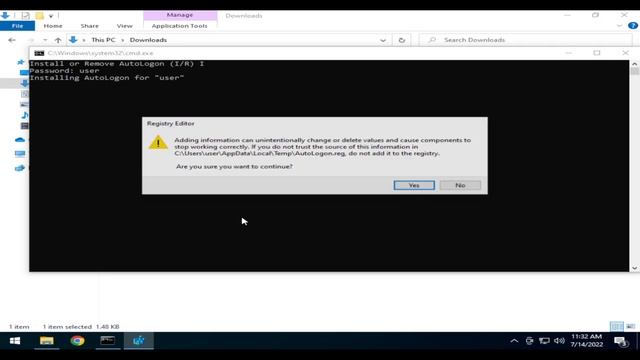Expand the ribbon with the chevron
The image size is (640, 360).
click(620, 26)
